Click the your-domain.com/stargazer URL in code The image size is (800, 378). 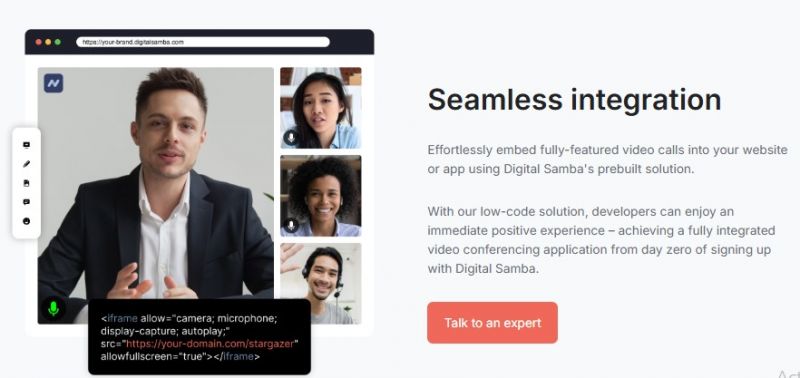[x=210, y=344]
